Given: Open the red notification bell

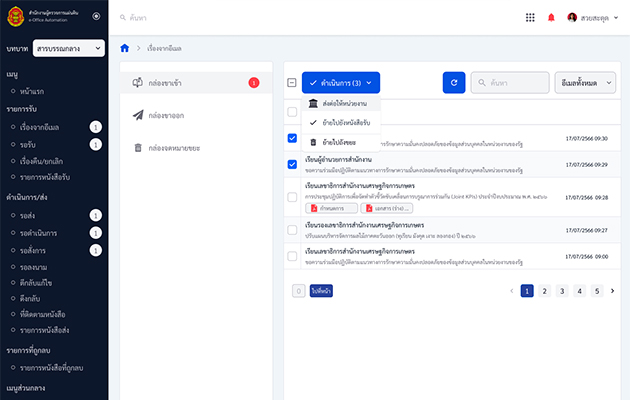Looking at the screenshot, I should (x=551, y=17).
